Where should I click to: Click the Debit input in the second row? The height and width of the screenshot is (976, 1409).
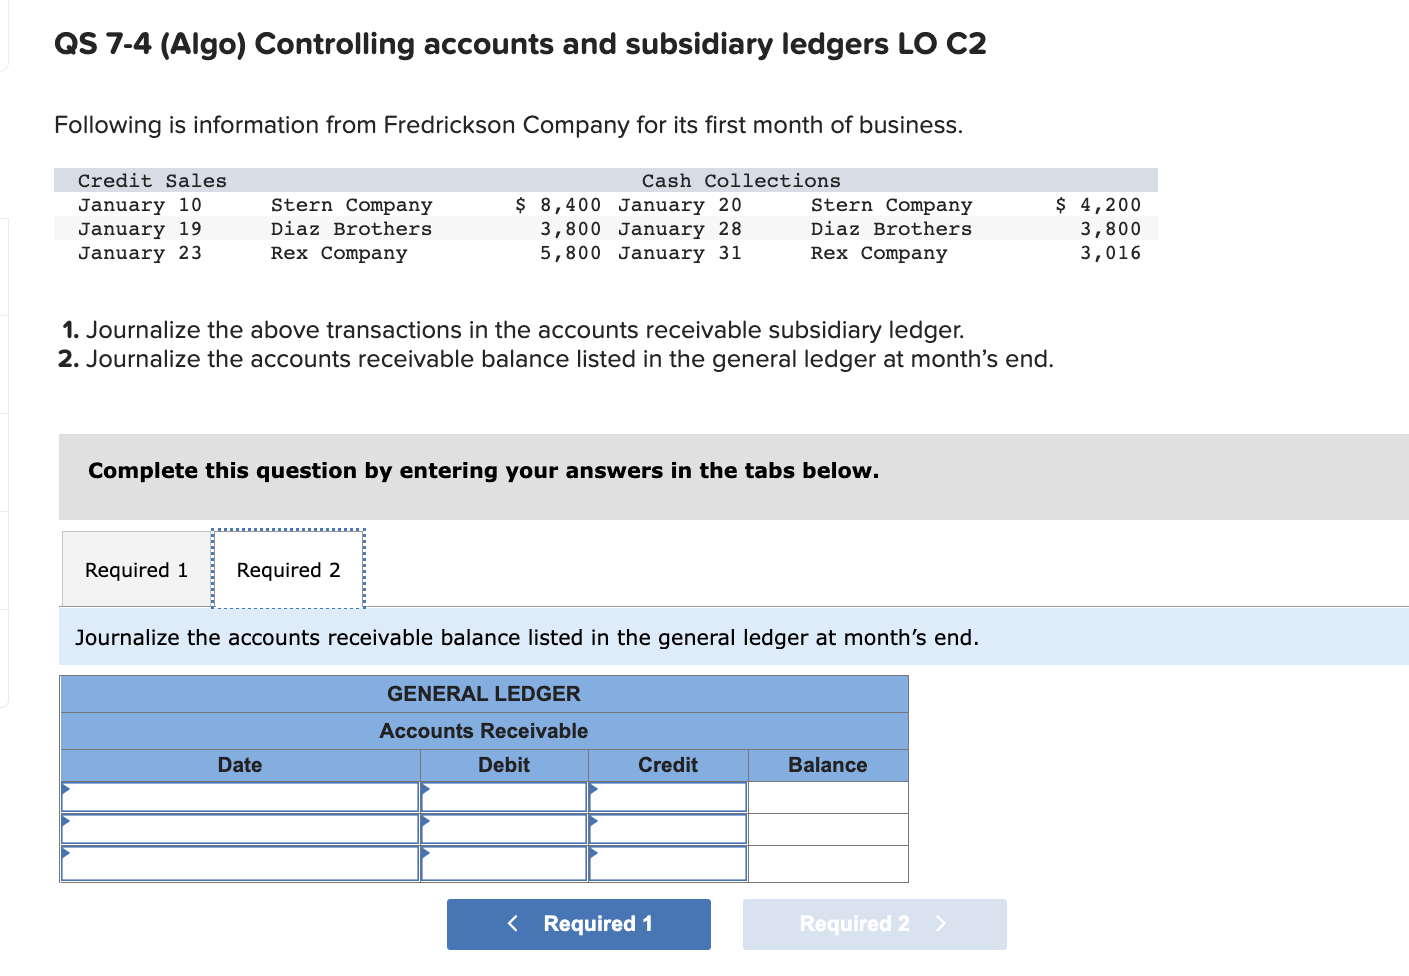click(x=503, y=828)
